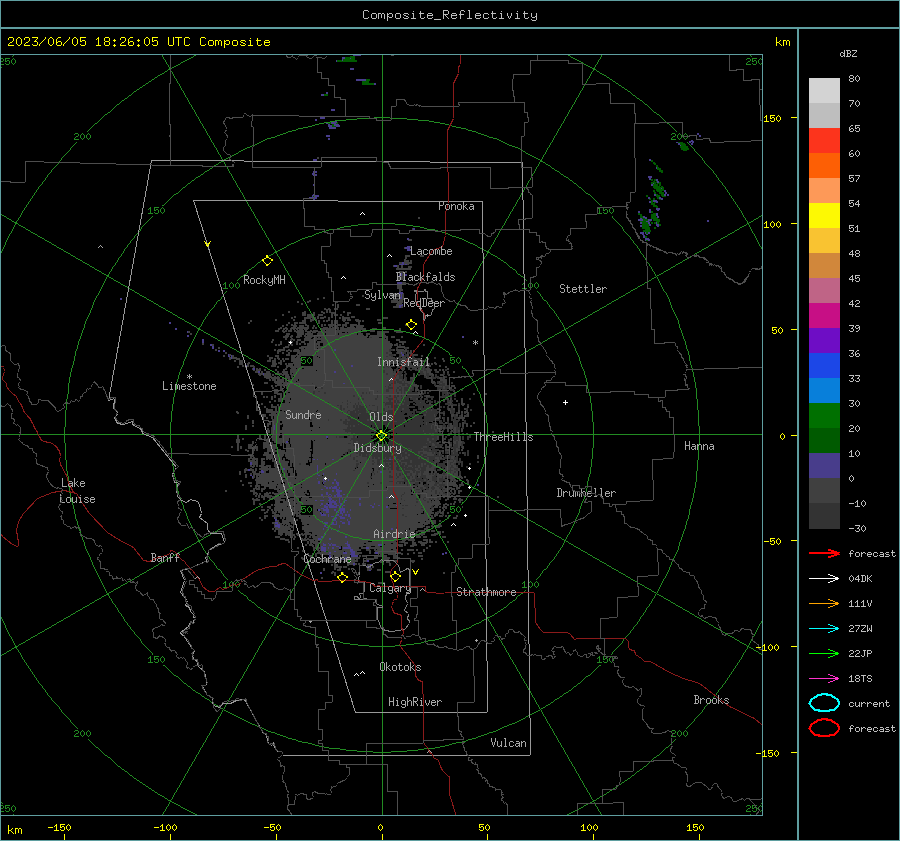Click the cyan 27ZW arrow legend icon
Viewport: 900px width, 841px height.
point(824,629)
